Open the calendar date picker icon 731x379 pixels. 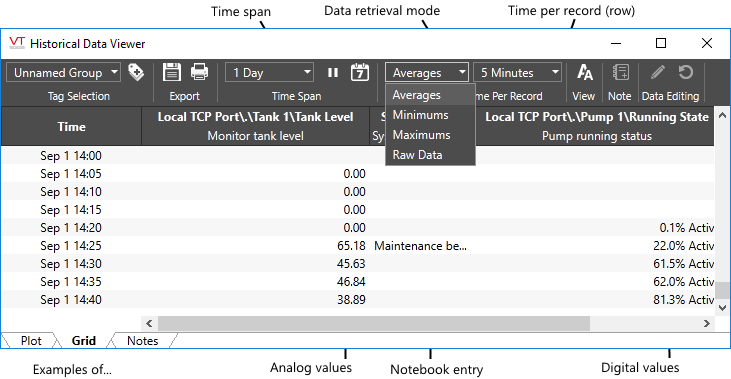coord(360,72)
